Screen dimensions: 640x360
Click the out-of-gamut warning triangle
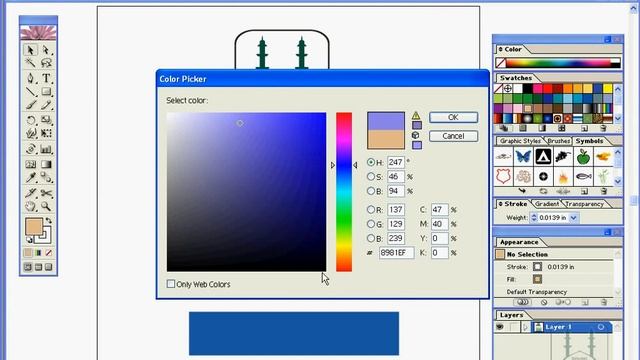pyautogui.click(x=416, y=116)
